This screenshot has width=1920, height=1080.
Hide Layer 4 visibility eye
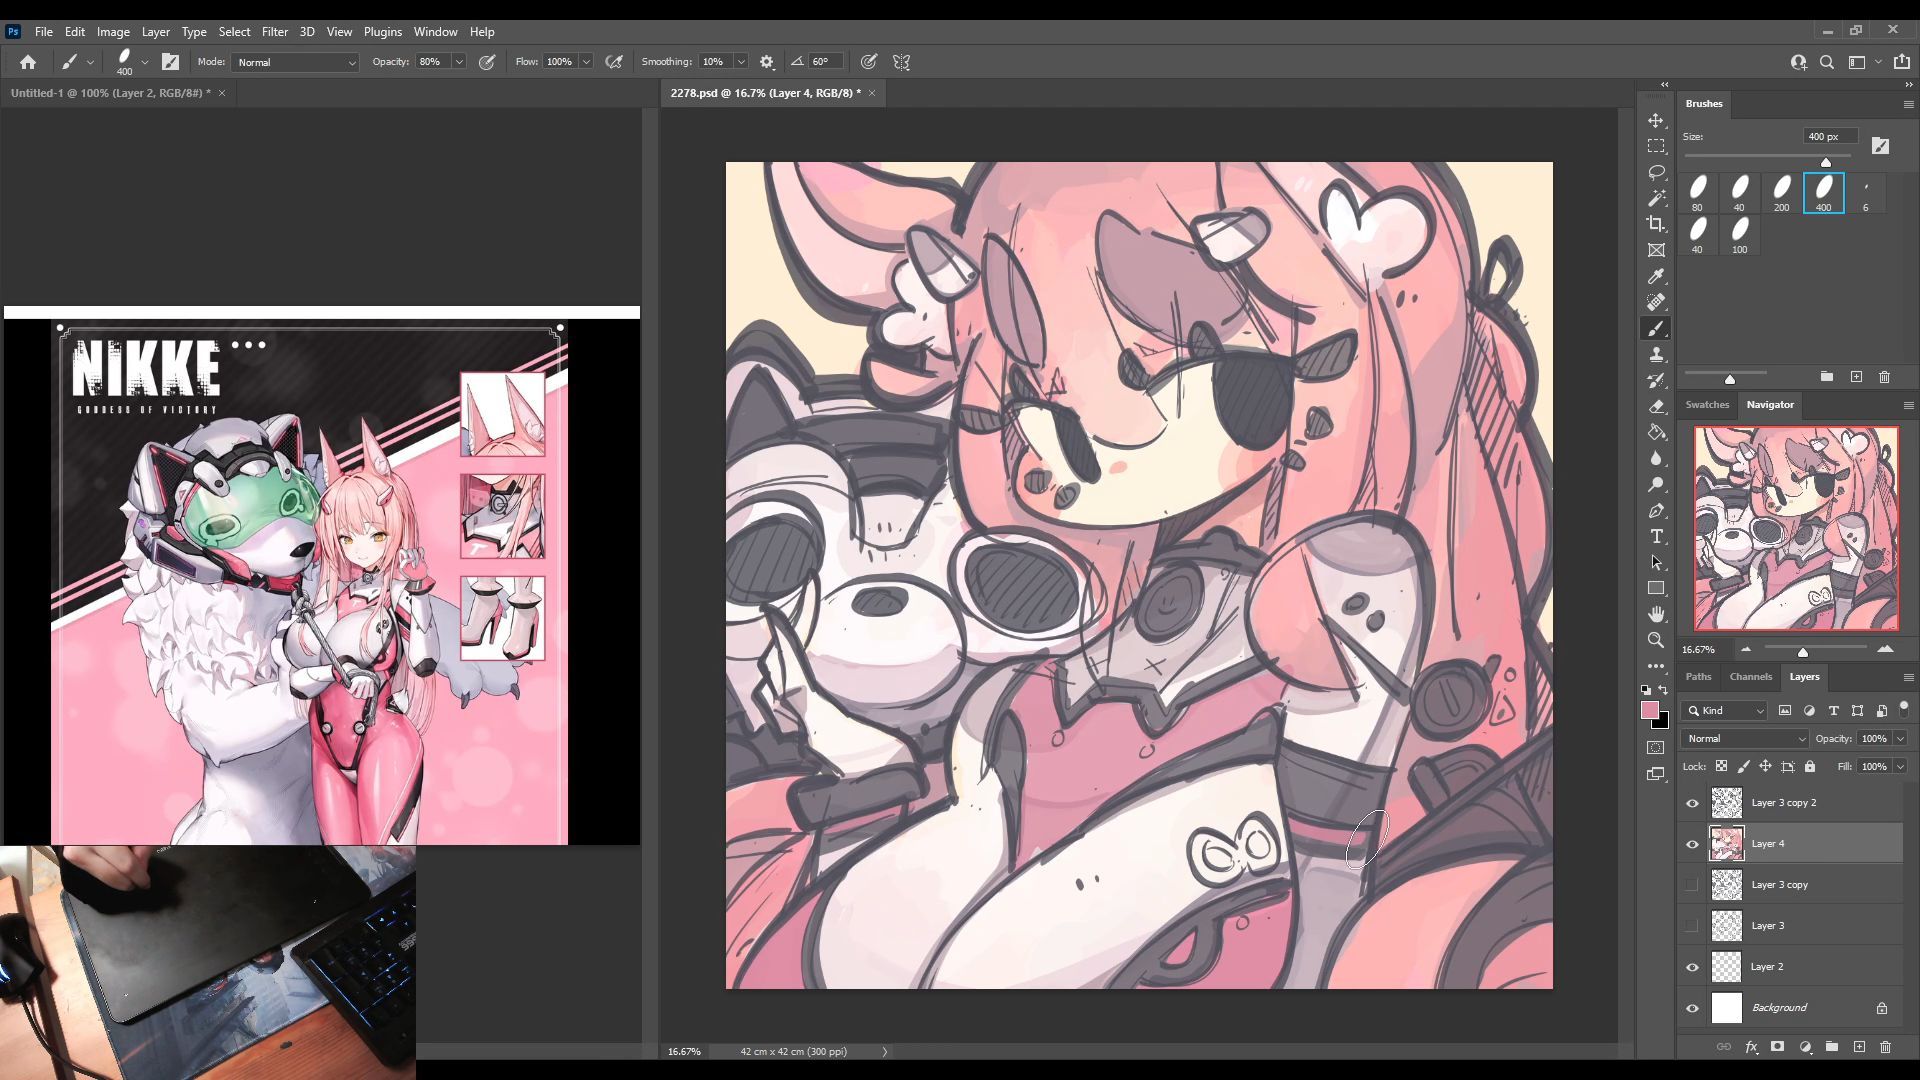coord(1692,844)
